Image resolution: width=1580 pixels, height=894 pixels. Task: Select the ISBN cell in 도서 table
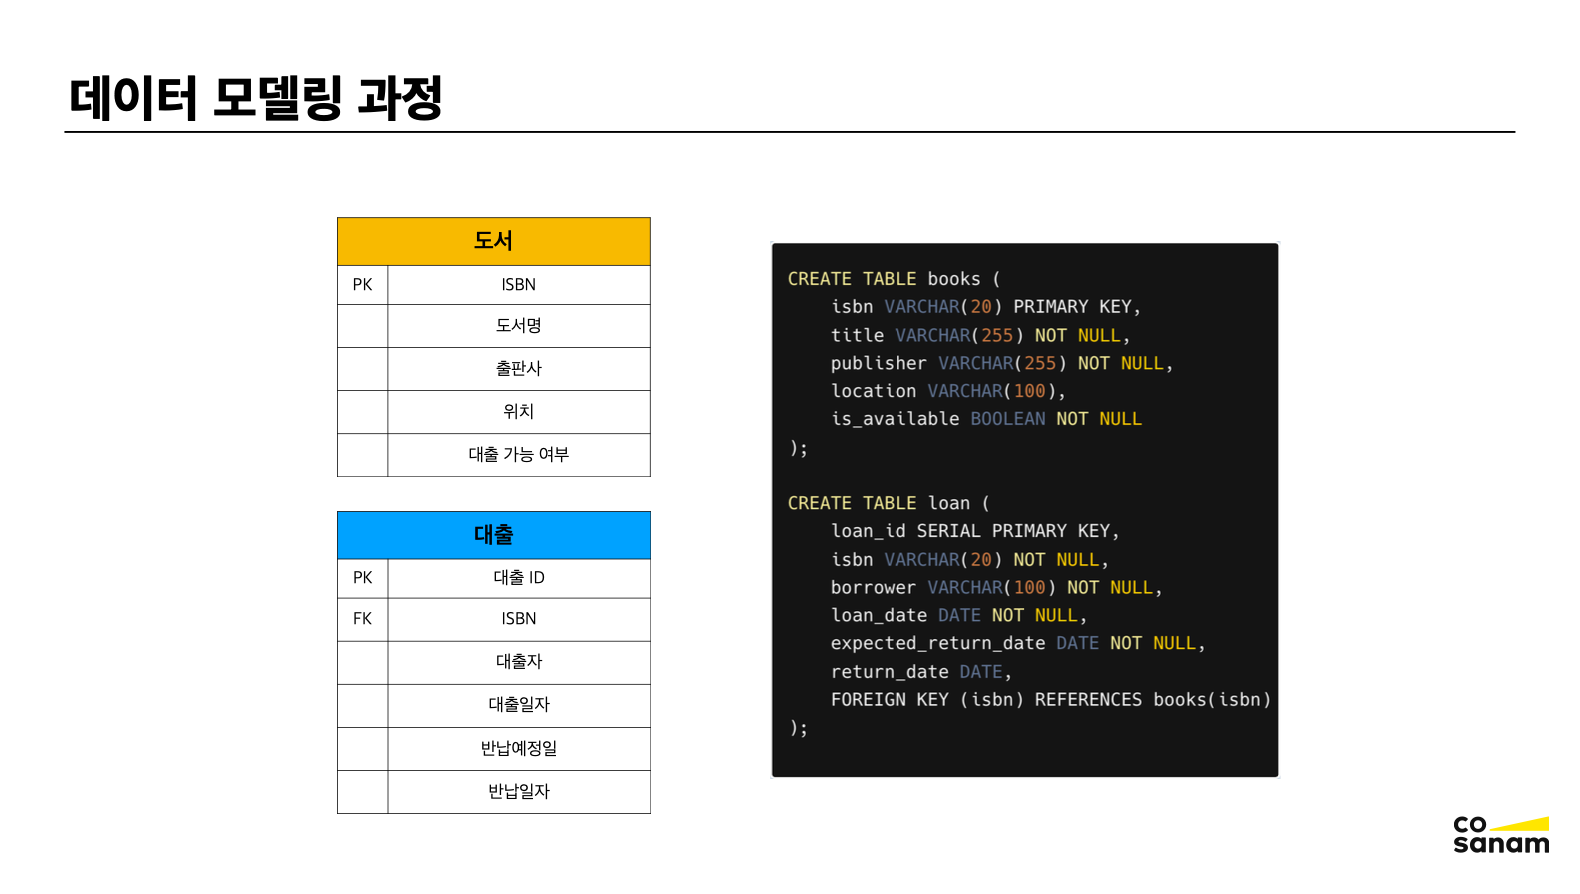518,285
